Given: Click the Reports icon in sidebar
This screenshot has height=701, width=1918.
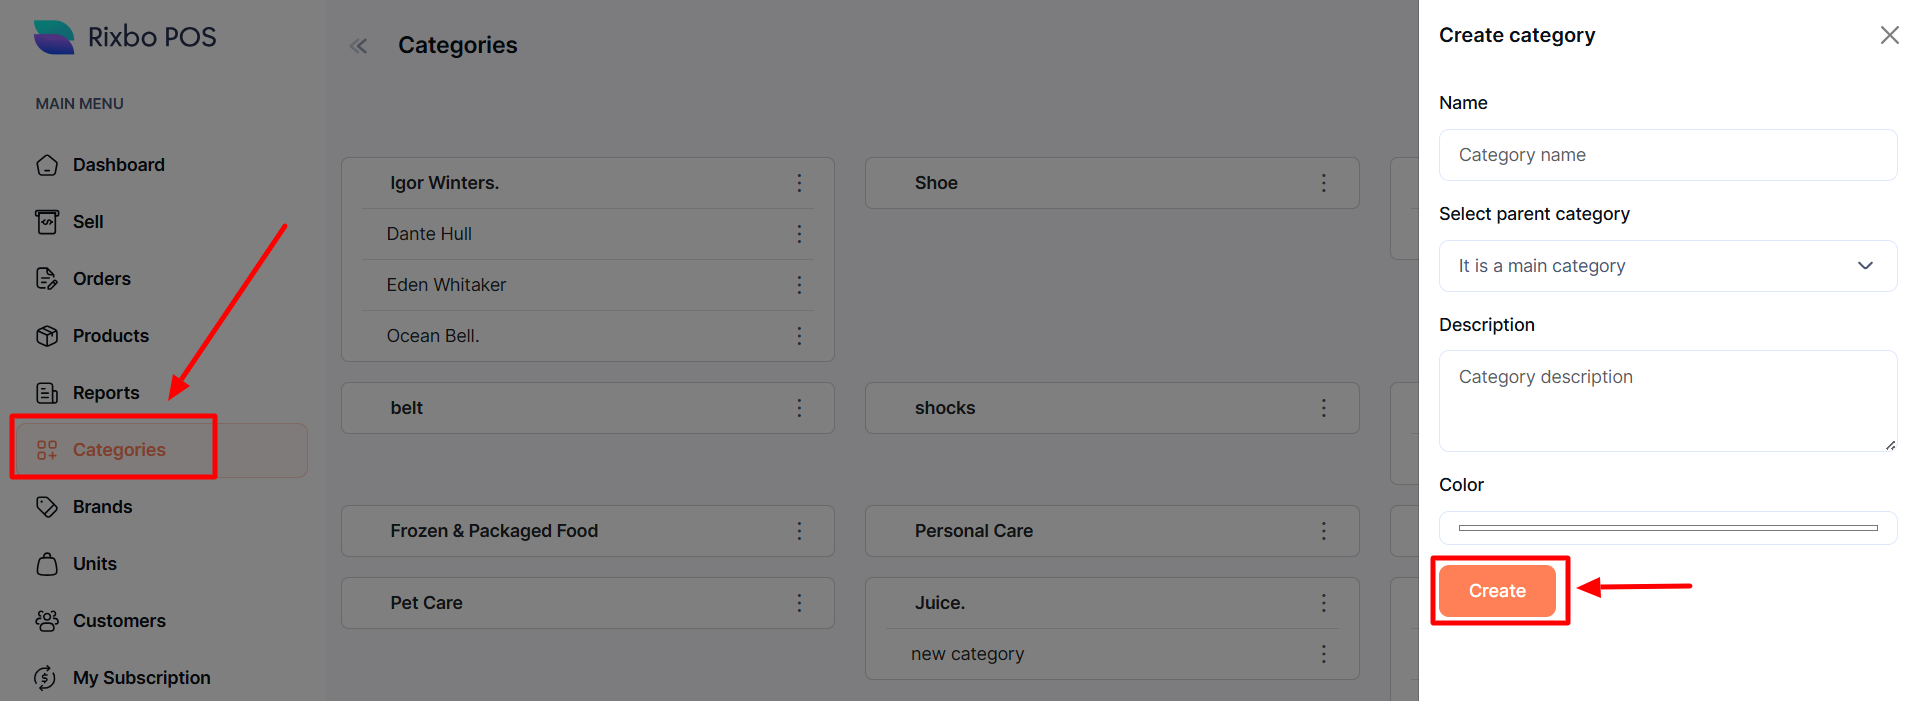Looking at the screenshot, I should pyautogui.click(x=47, y=393).
